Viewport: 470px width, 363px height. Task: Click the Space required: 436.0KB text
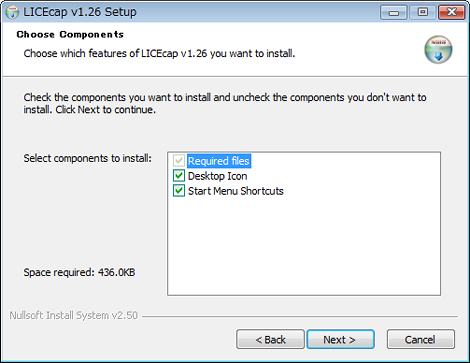[x=79, y=272]
